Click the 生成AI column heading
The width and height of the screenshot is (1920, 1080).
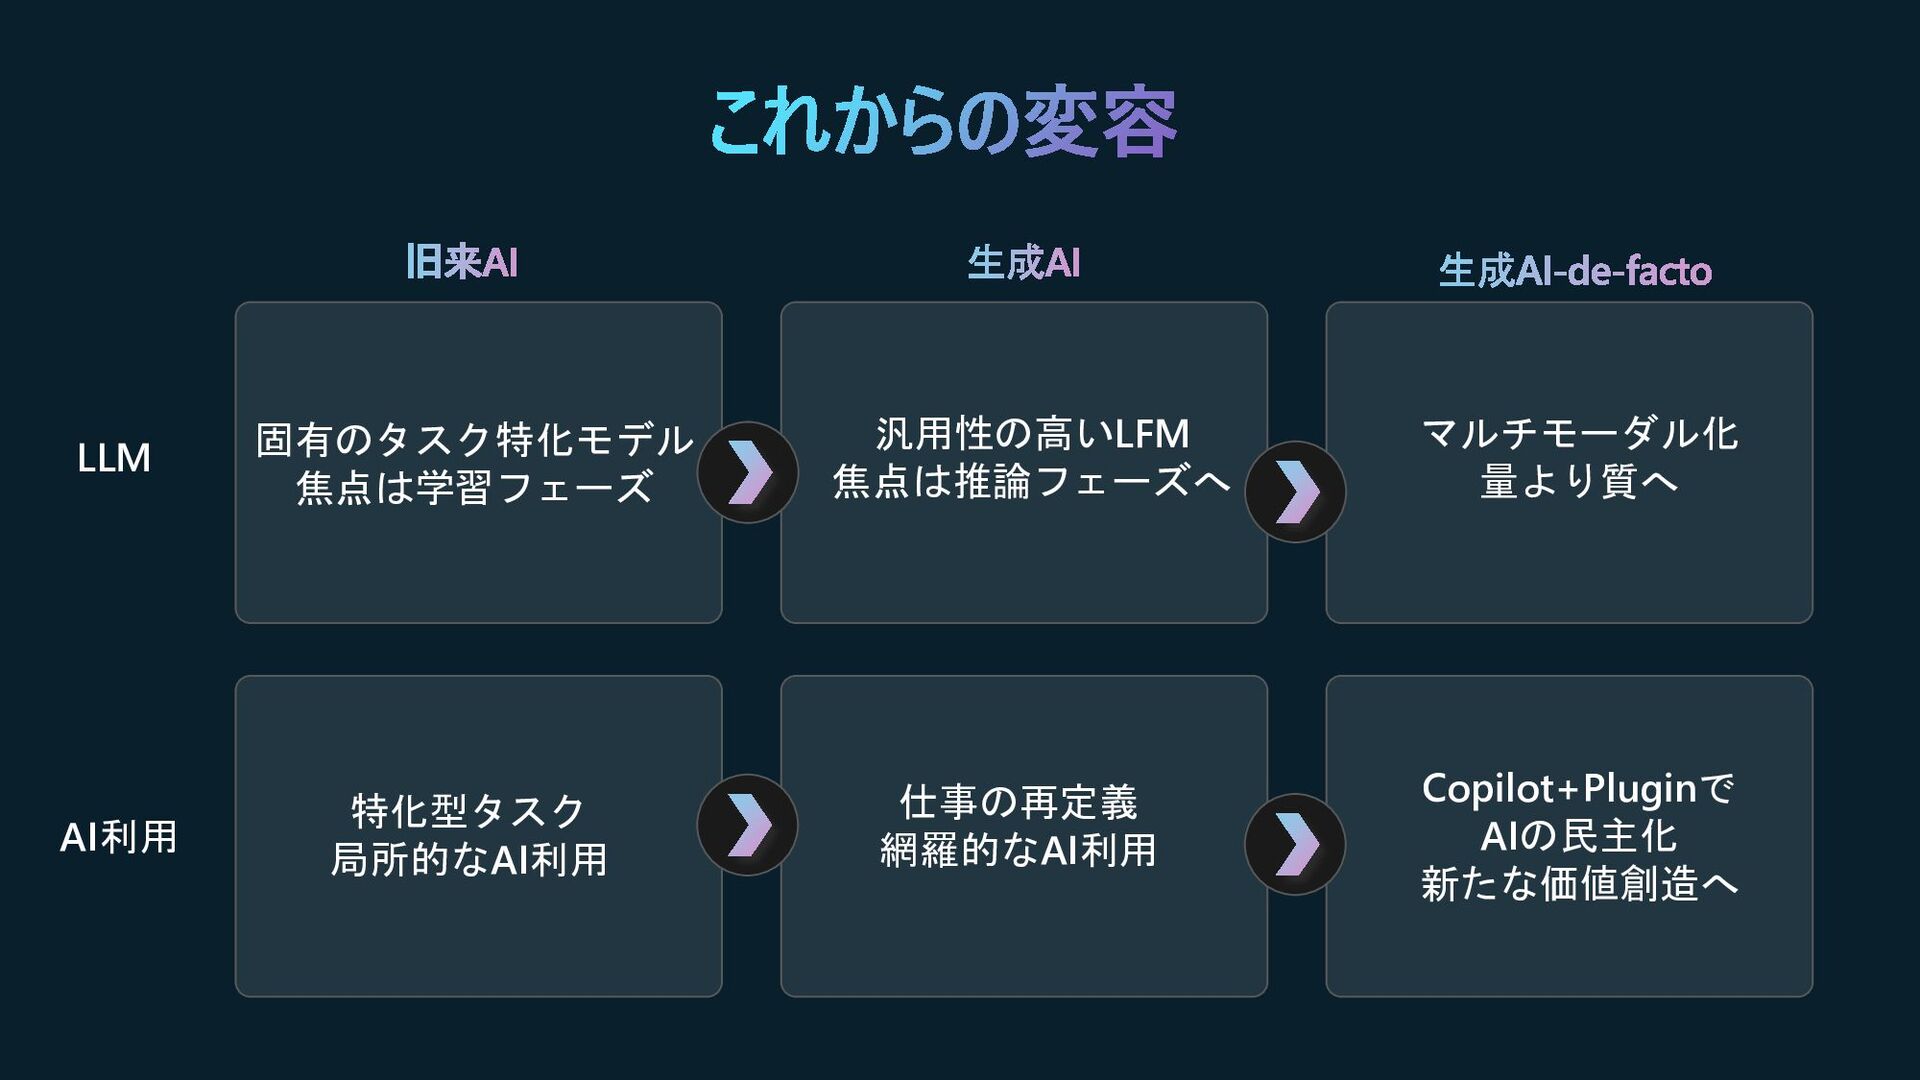[1023, 263]
